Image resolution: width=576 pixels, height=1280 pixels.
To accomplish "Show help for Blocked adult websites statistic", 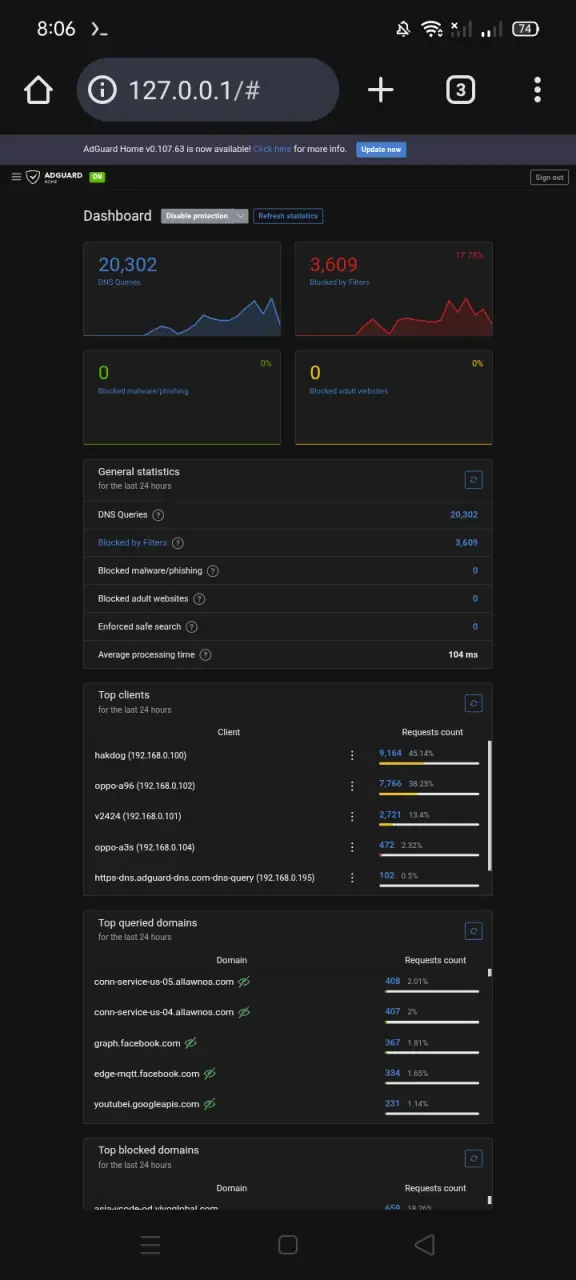I will coord(199,599).
